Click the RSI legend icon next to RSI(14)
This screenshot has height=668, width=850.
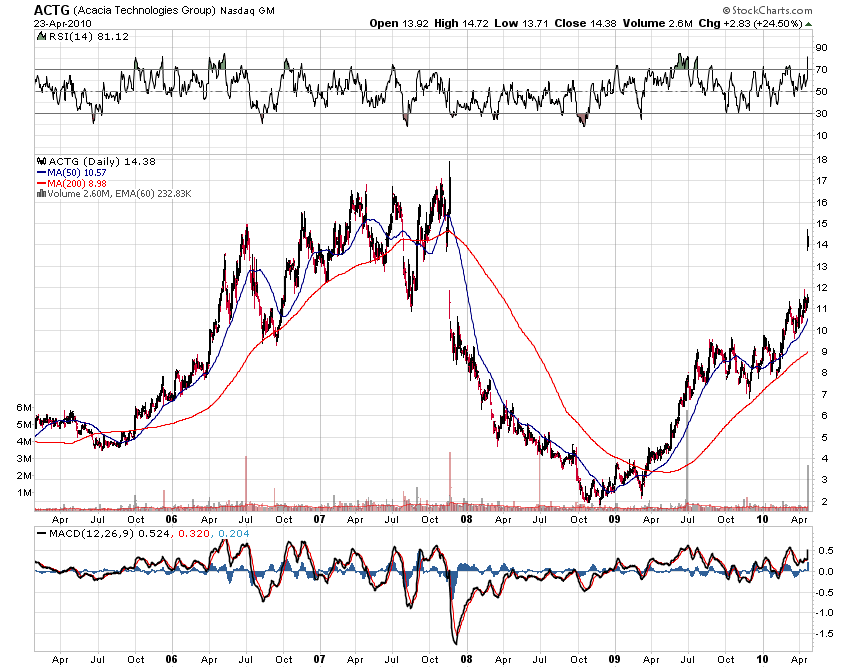pos(41,36)
